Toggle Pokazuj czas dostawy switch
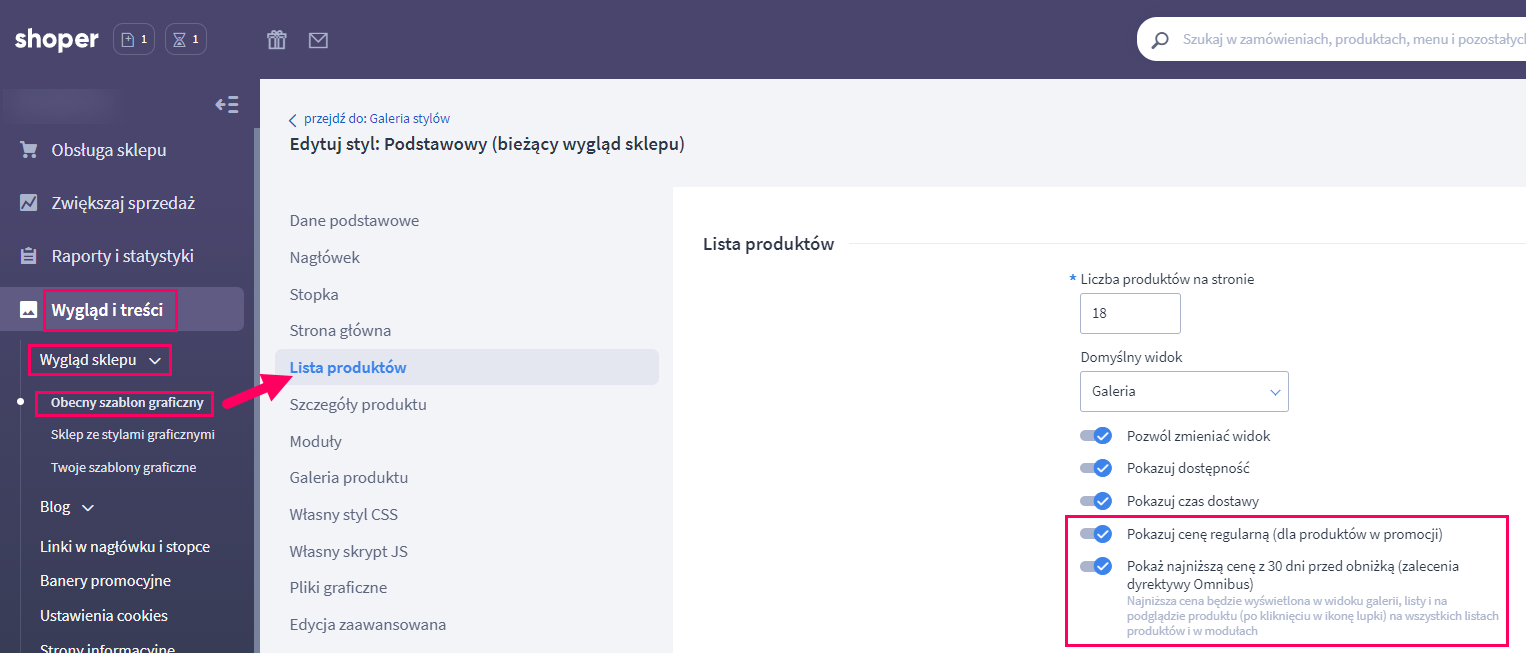1526x653 pixels. 1096,501
